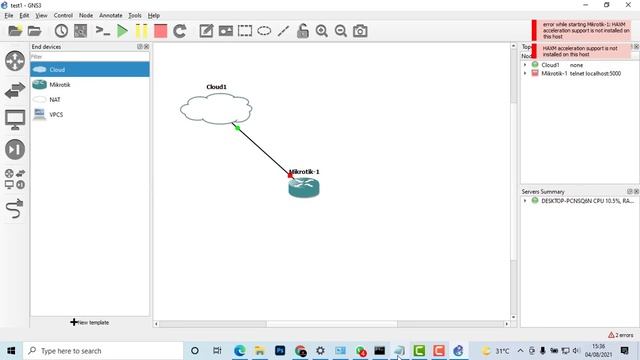Click the New blank project icon
This screenshot has width=640, height=360.
pyautogui.click(x=15, y=31)
